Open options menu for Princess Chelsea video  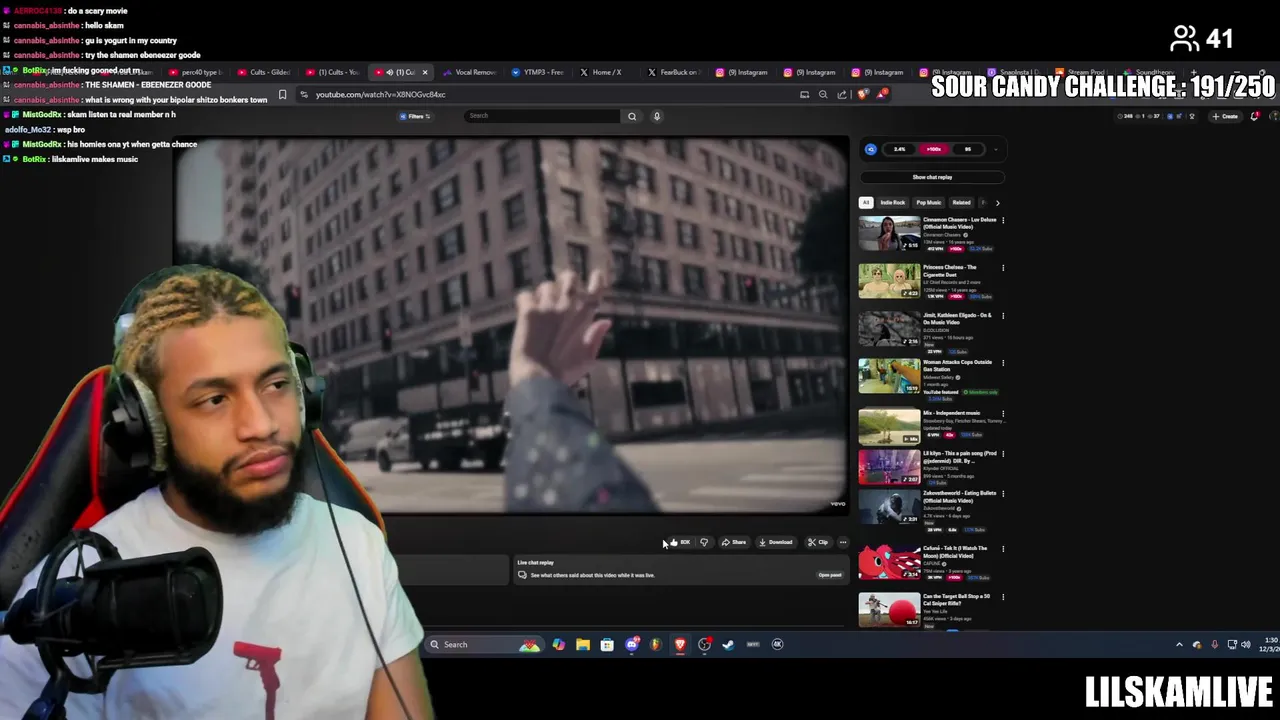(1003, 268)
